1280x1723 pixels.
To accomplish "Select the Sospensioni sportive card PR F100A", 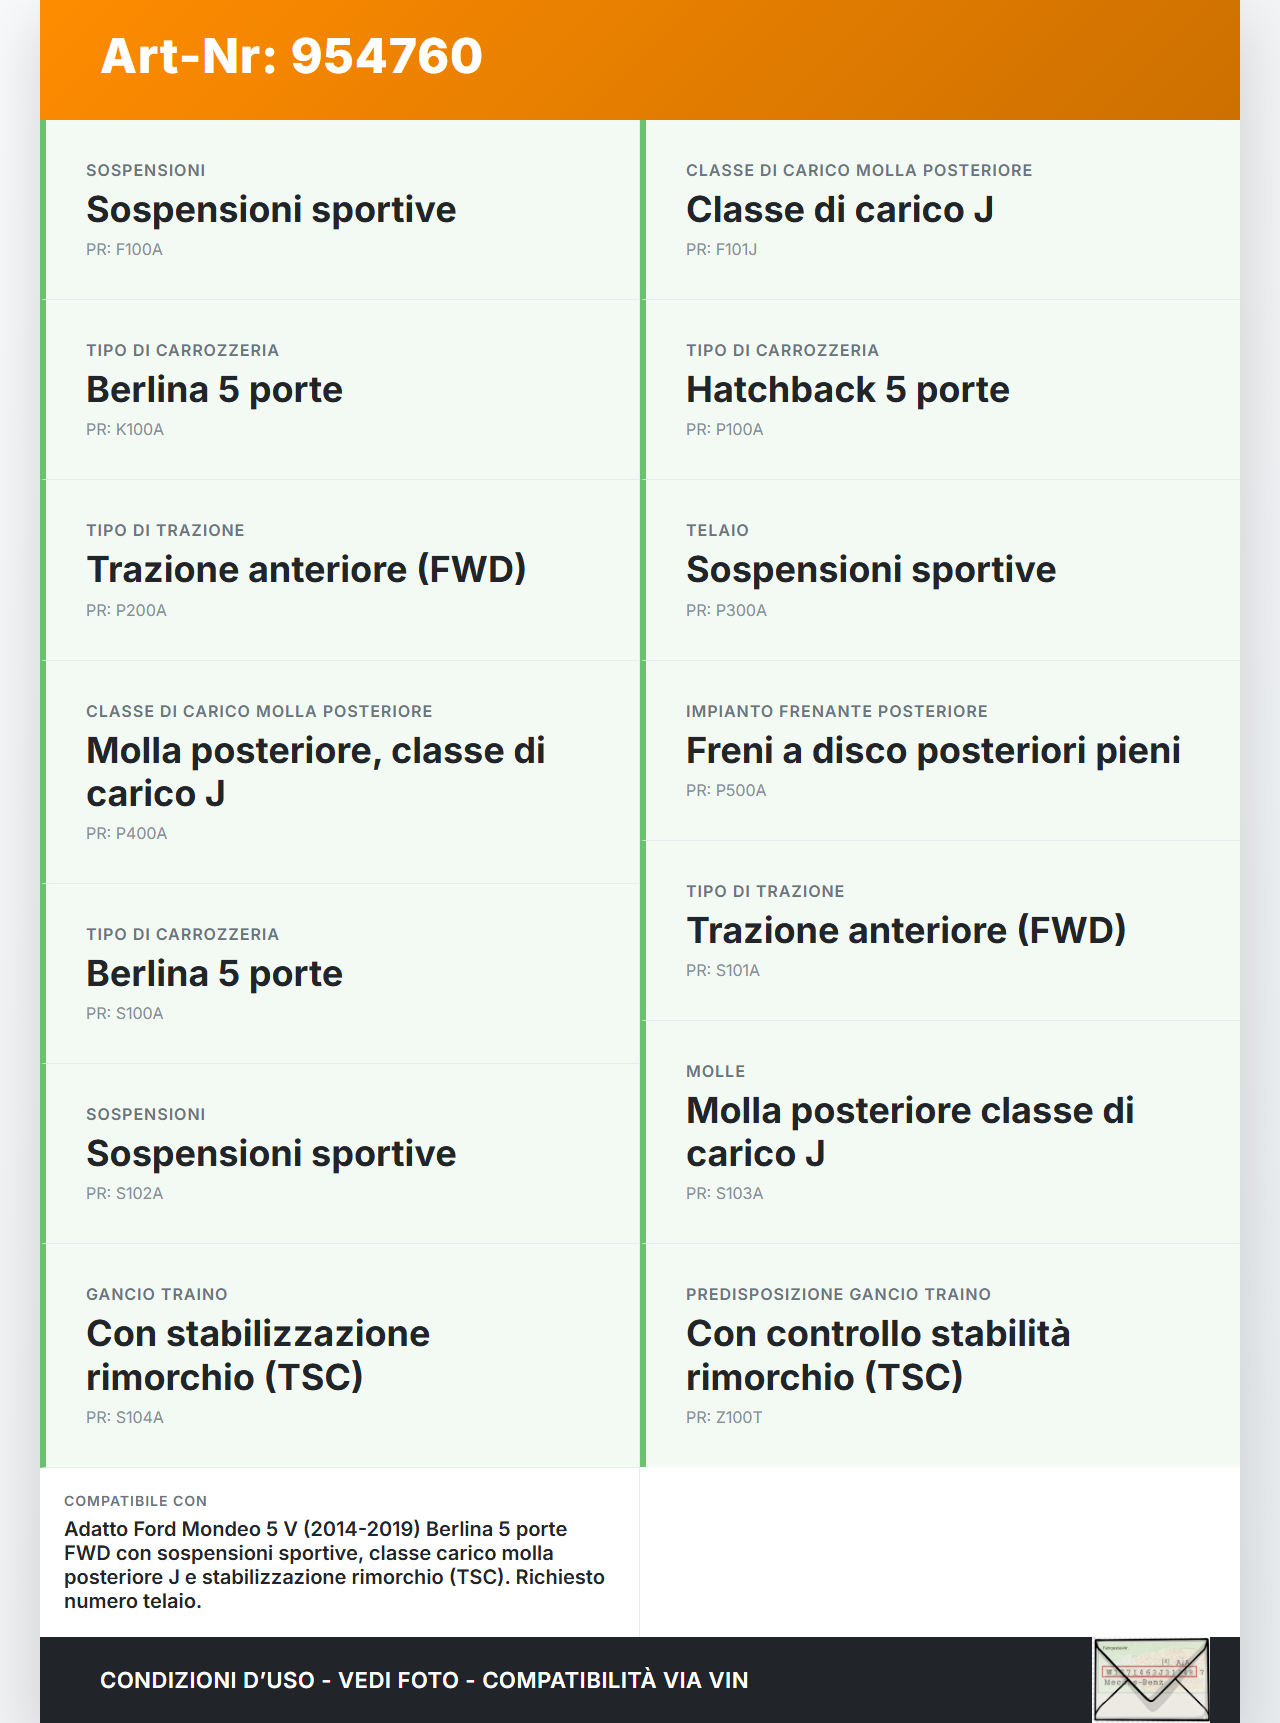I will [342, 210].
